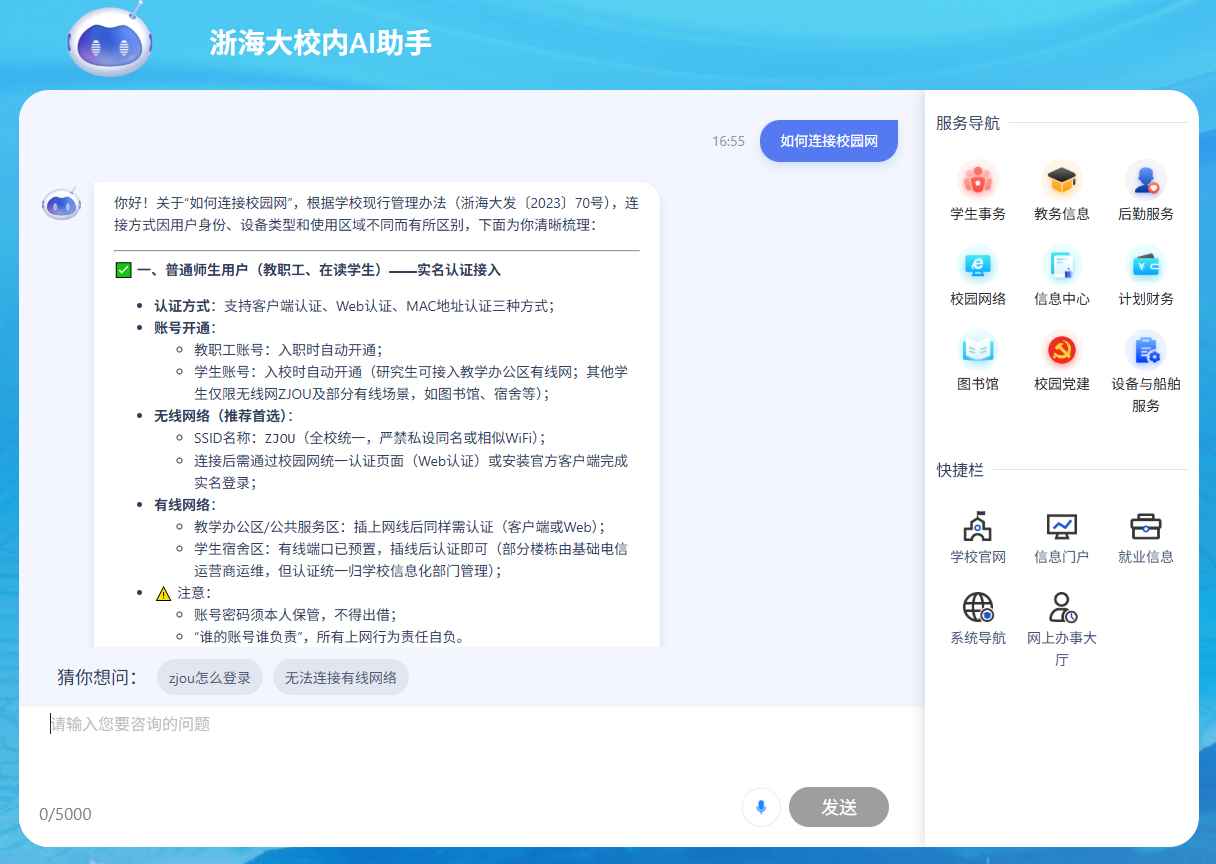This screenshot has height=864, width=1216.
Task: Click the 'SSID名称：ZJOU' line
Action: point(370,438)
